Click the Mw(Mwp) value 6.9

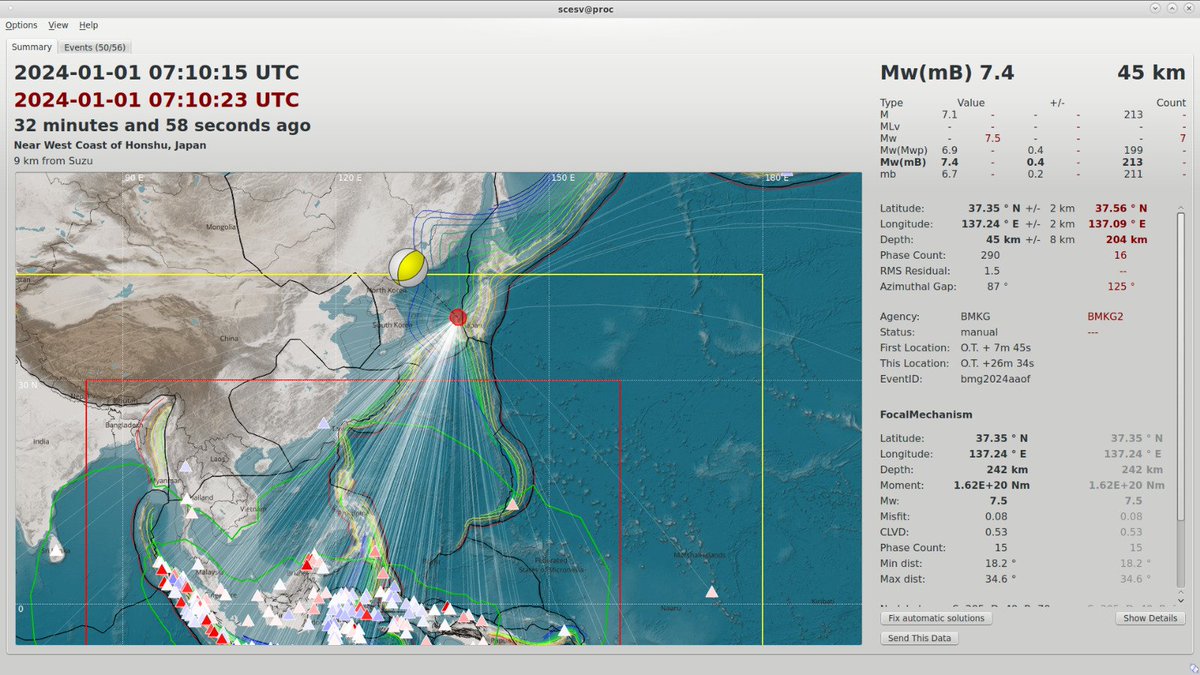point(949,150)
